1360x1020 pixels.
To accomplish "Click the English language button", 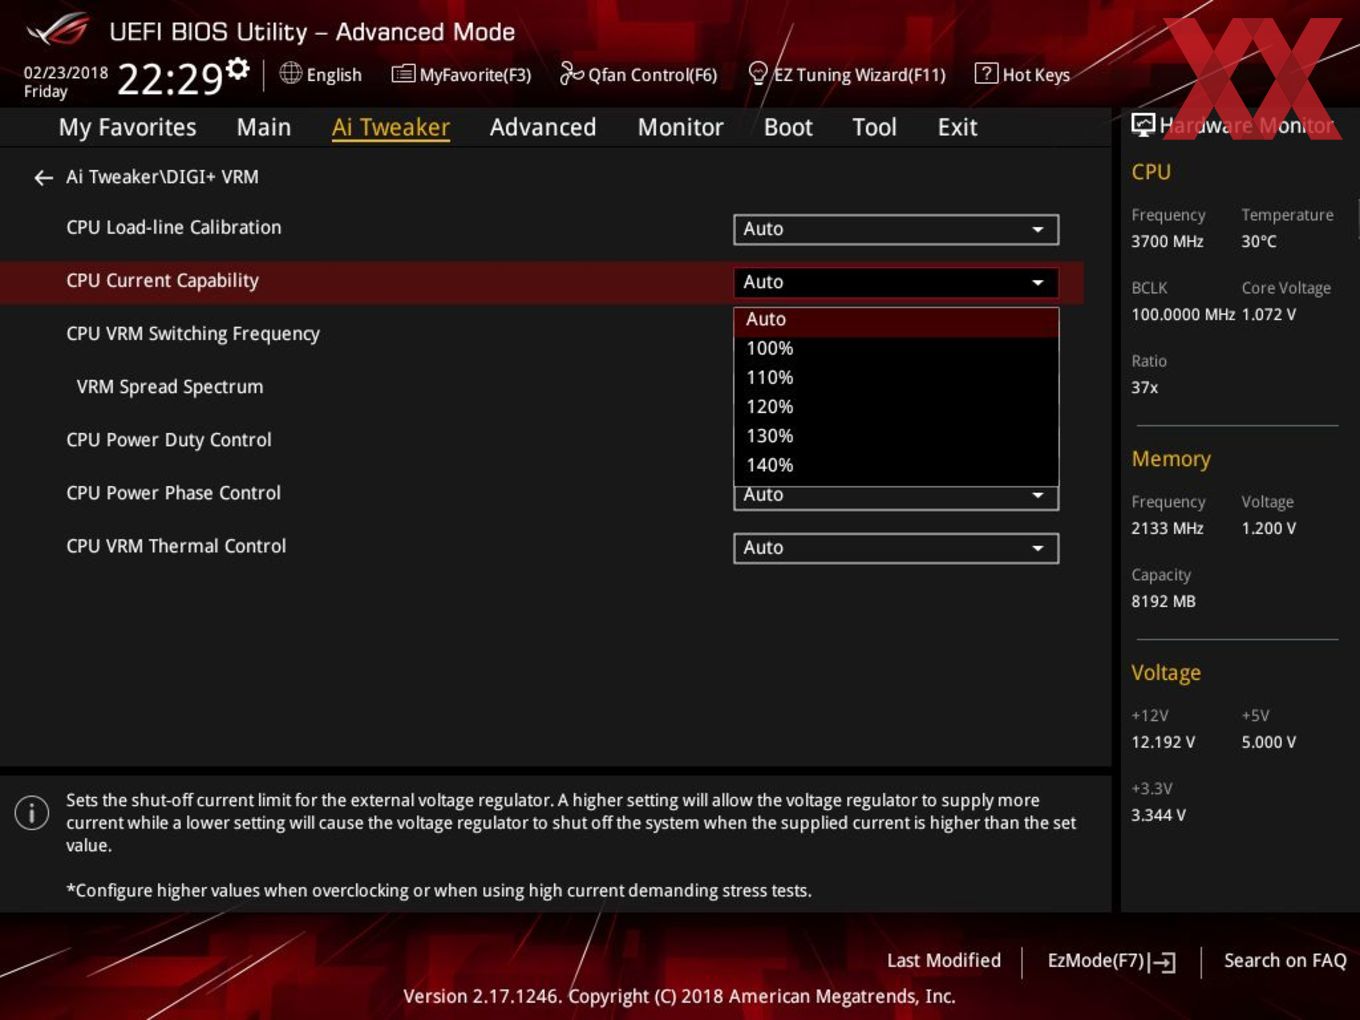I will 321,74.
